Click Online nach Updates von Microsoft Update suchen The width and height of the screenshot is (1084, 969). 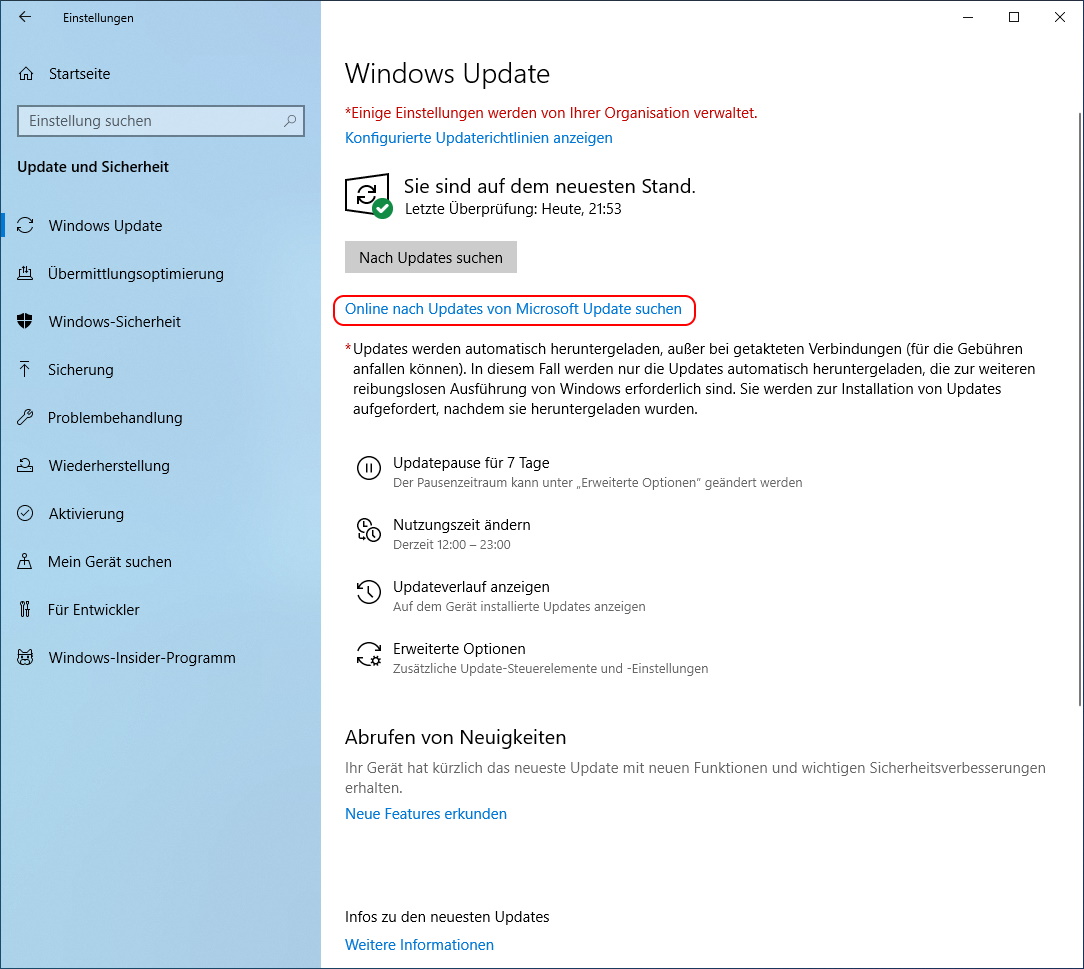coord(513,309)
